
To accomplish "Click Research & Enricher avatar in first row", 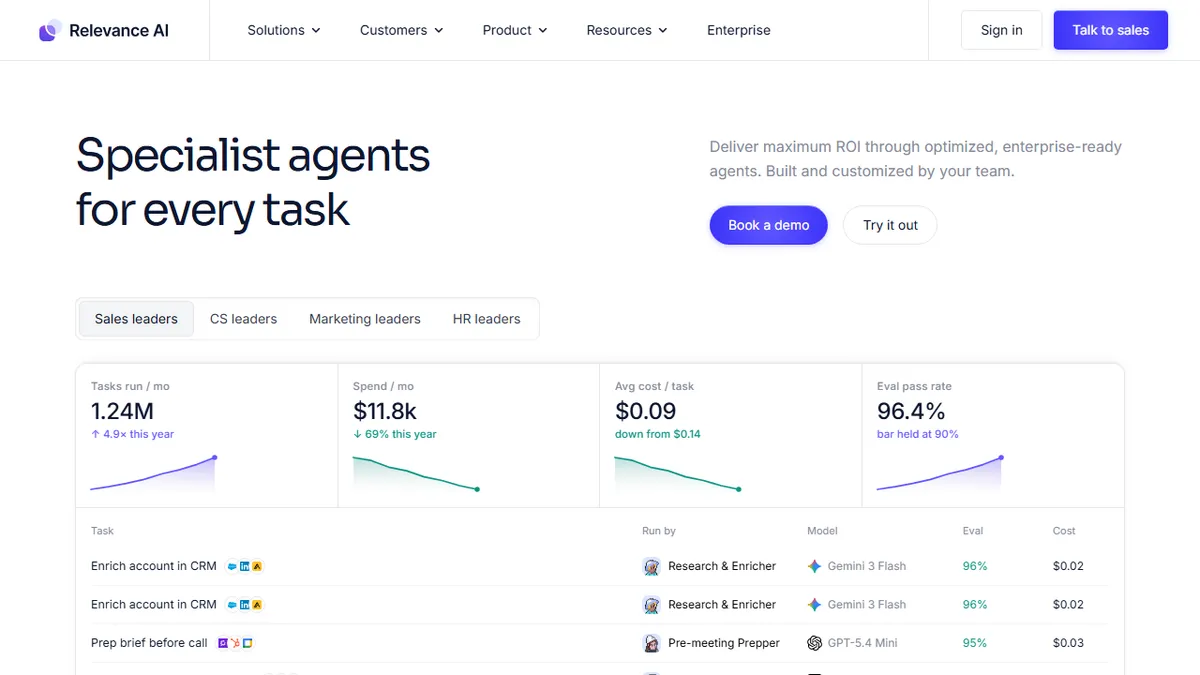I will pyautogui.click(x=651, y=566).
